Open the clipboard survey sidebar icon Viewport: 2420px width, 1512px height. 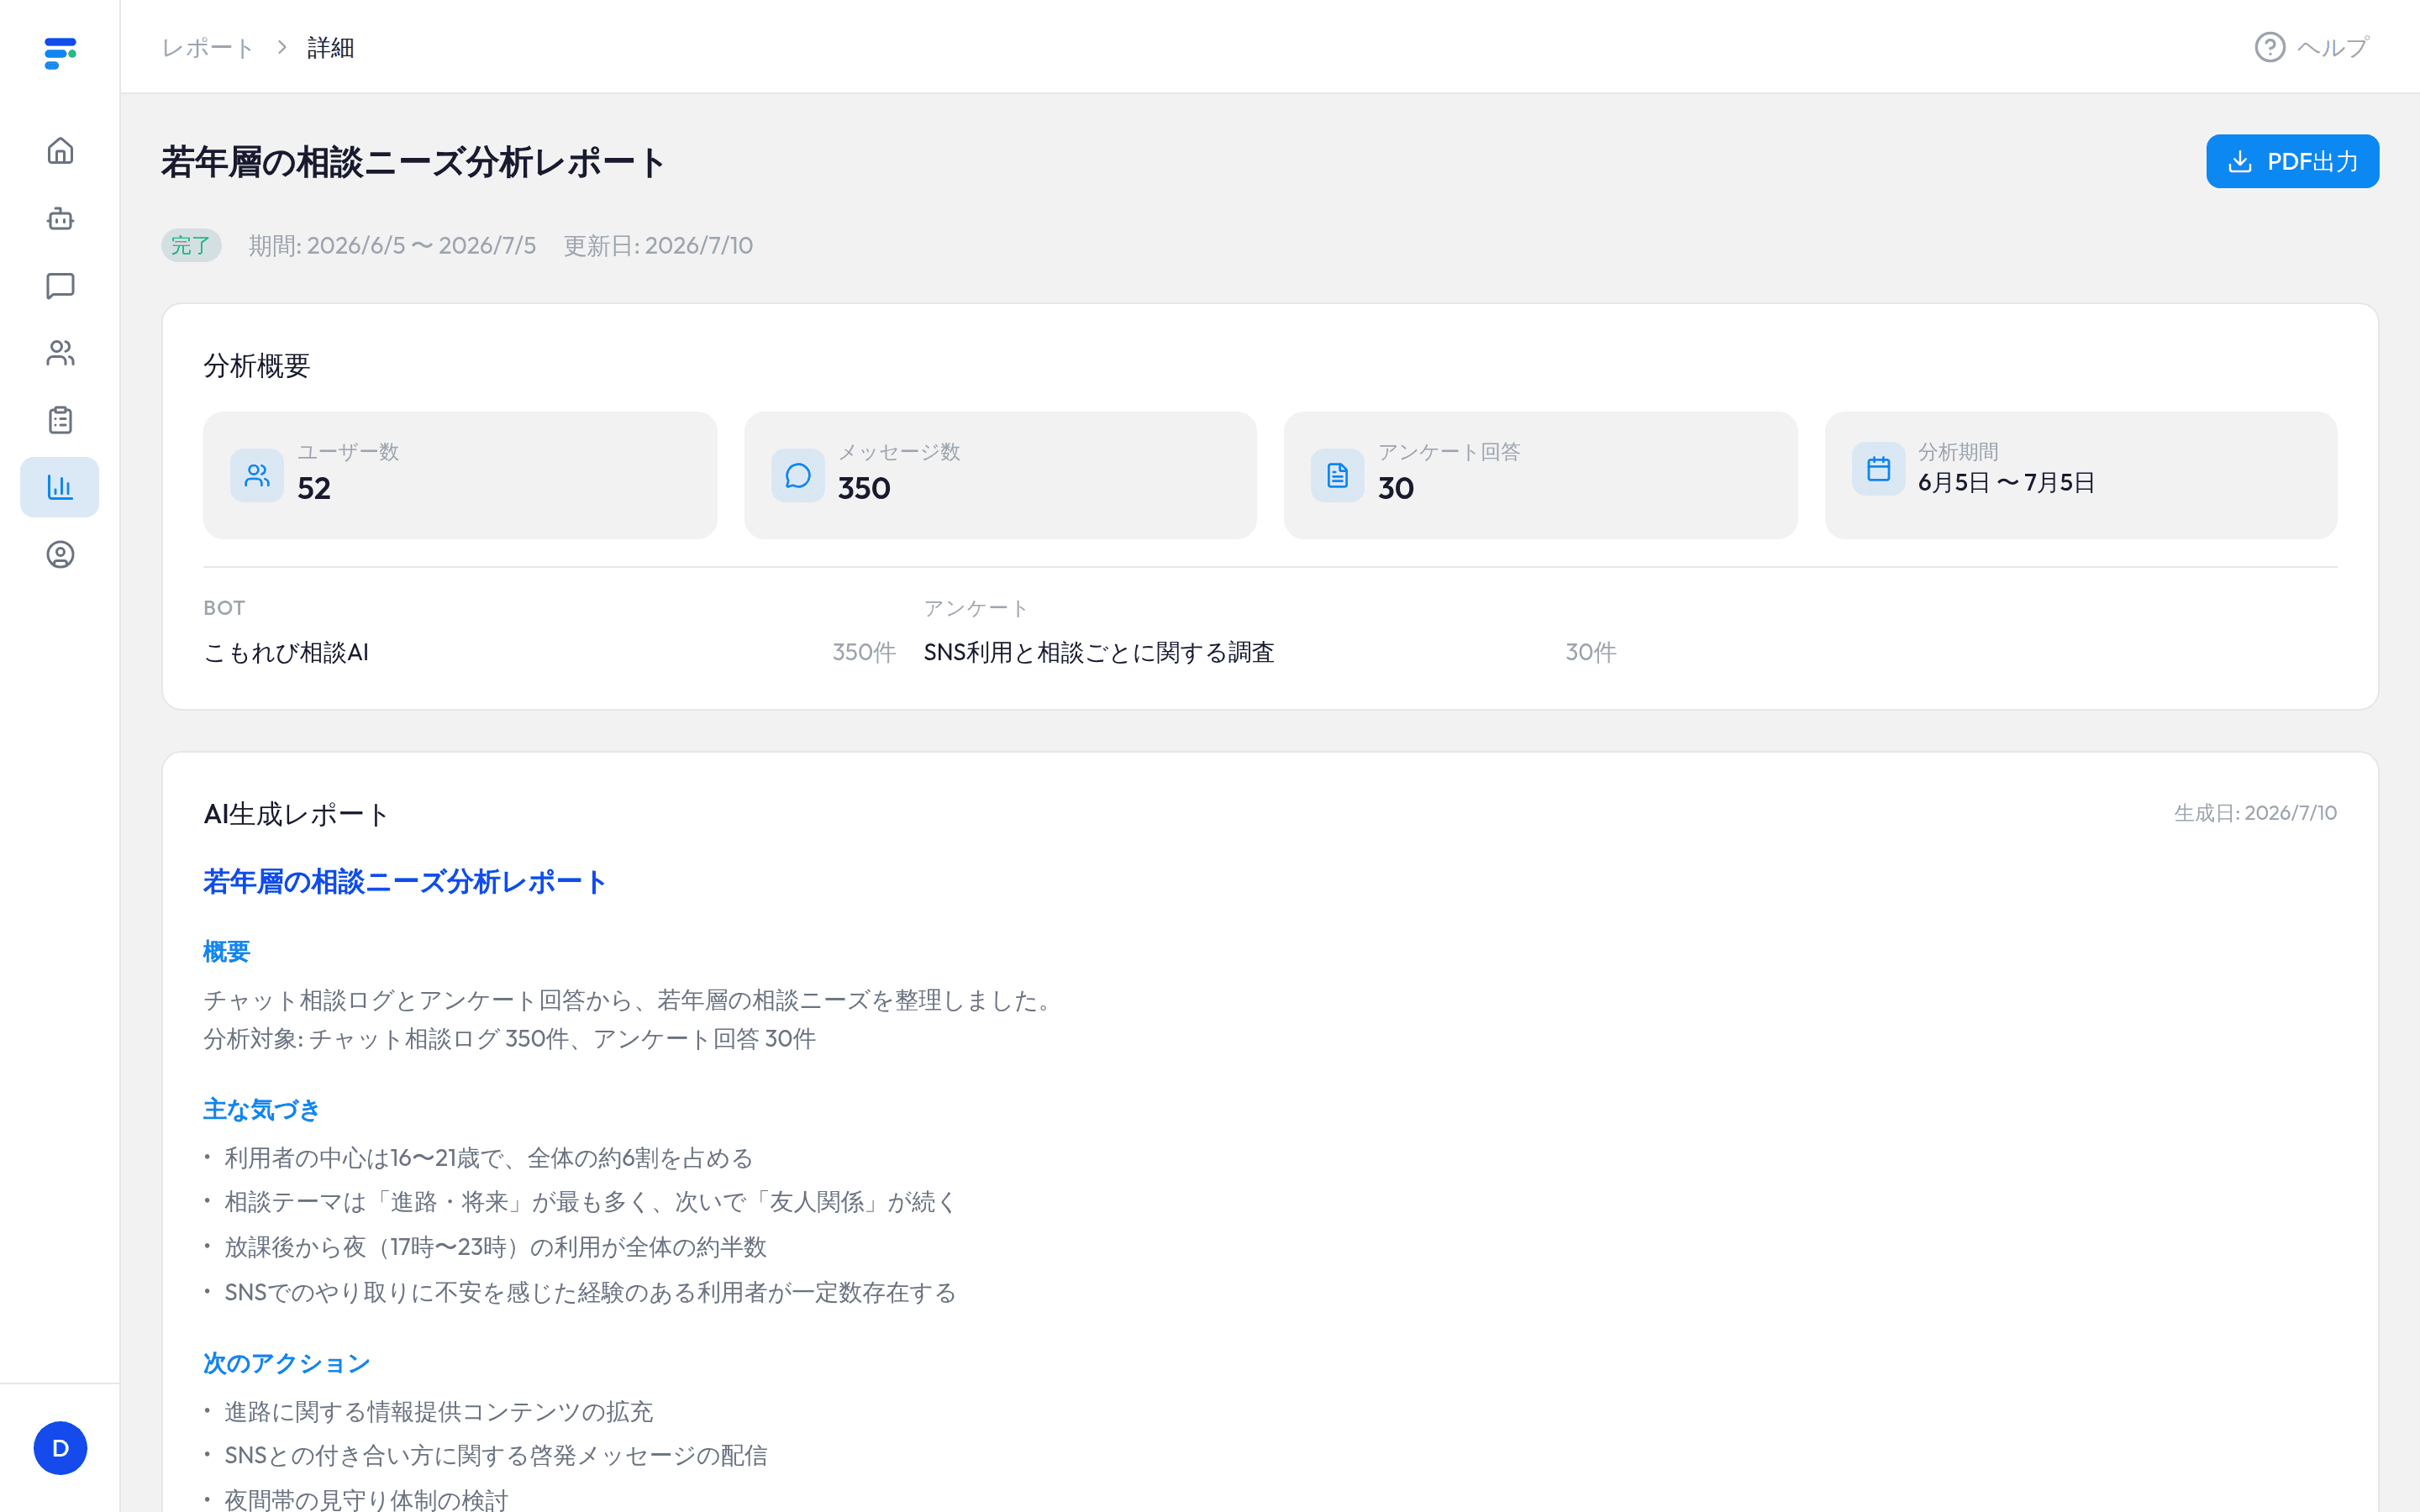(60, 420)
